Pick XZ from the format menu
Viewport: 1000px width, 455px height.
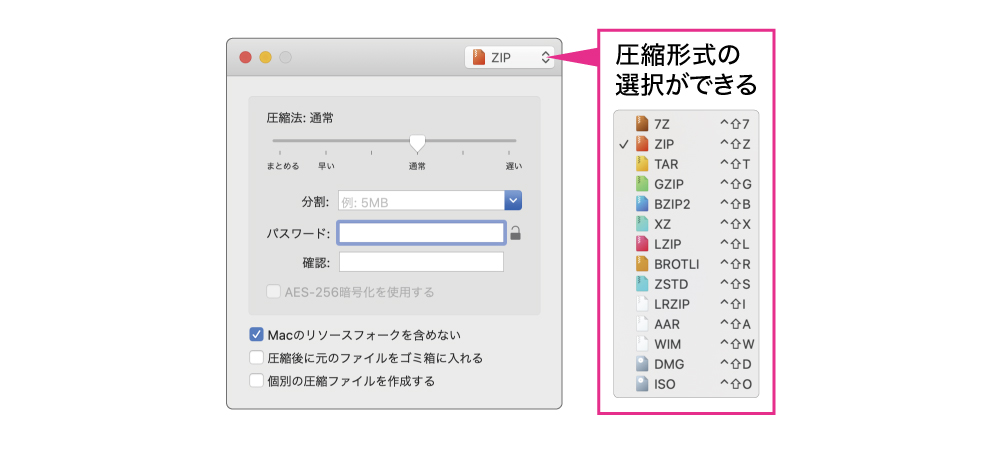[686, 224]
